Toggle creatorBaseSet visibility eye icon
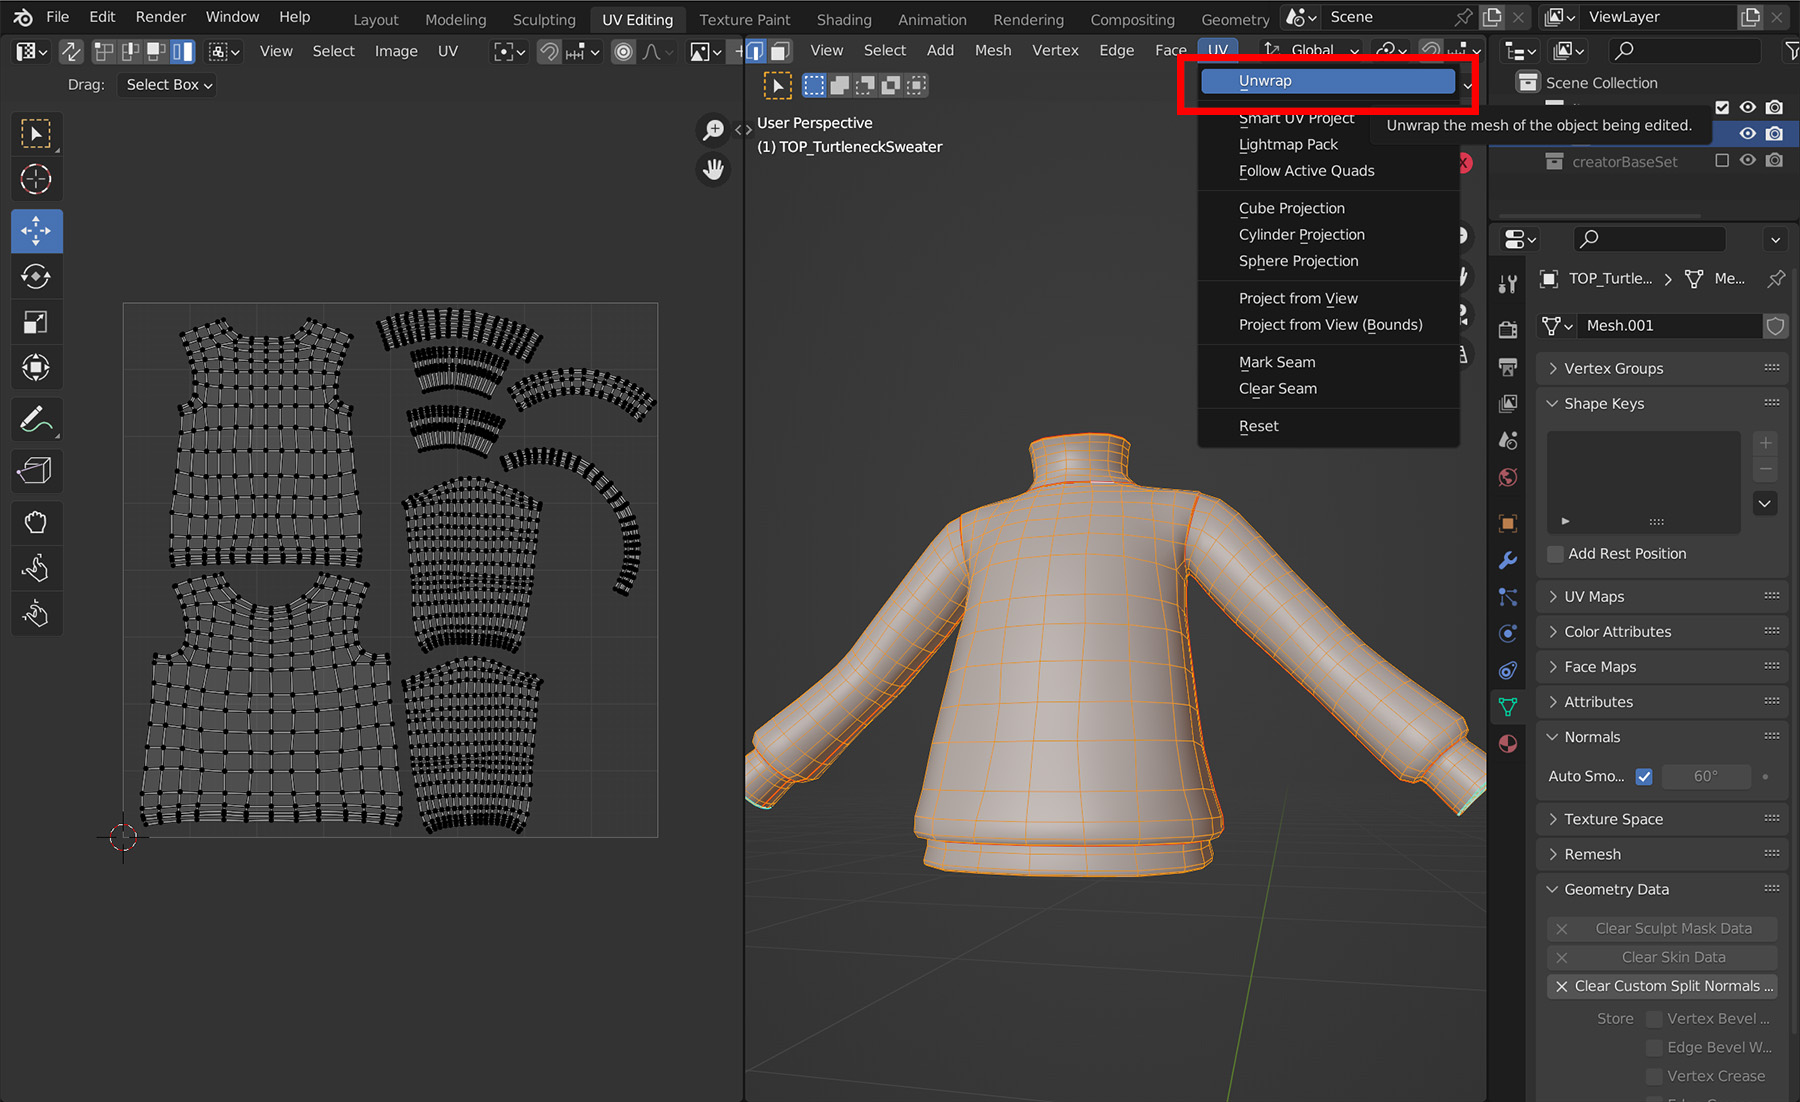This screenshot has height=1102, width=1800. (x=1747, y=161)
